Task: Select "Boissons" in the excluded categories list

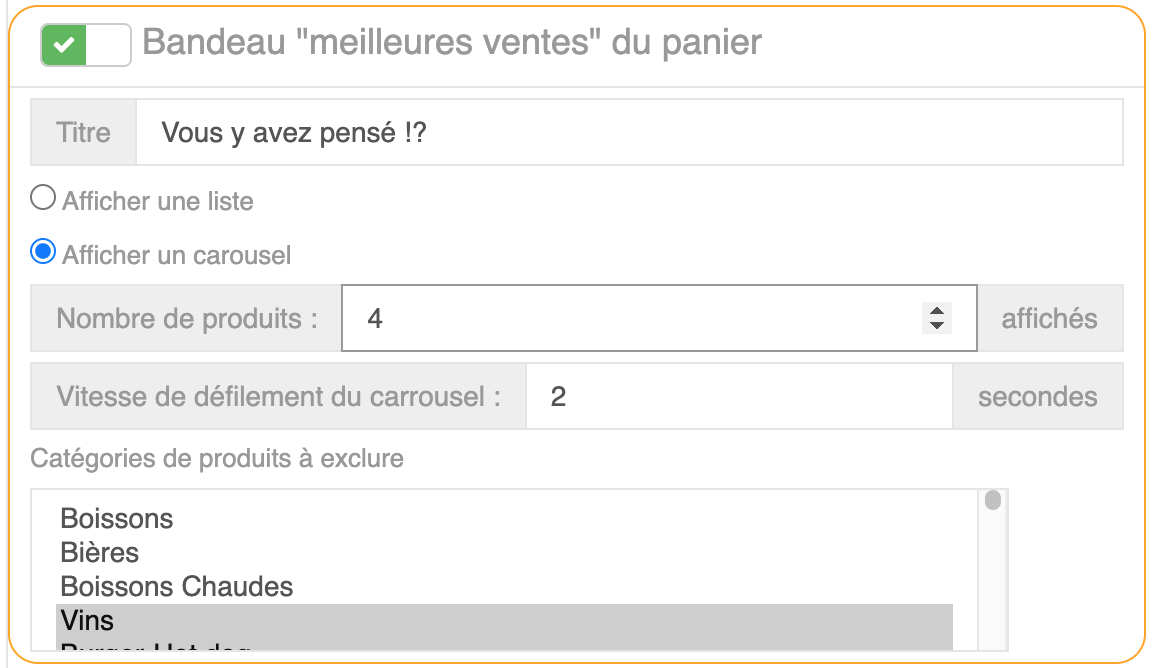Action: (117, 518)
